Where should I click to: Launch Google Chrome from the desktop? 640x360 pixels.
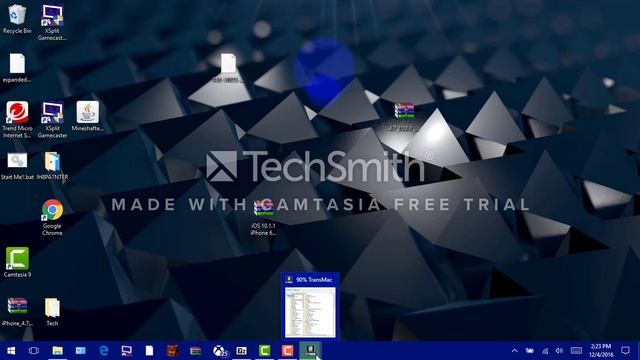[x=52, y=217]
